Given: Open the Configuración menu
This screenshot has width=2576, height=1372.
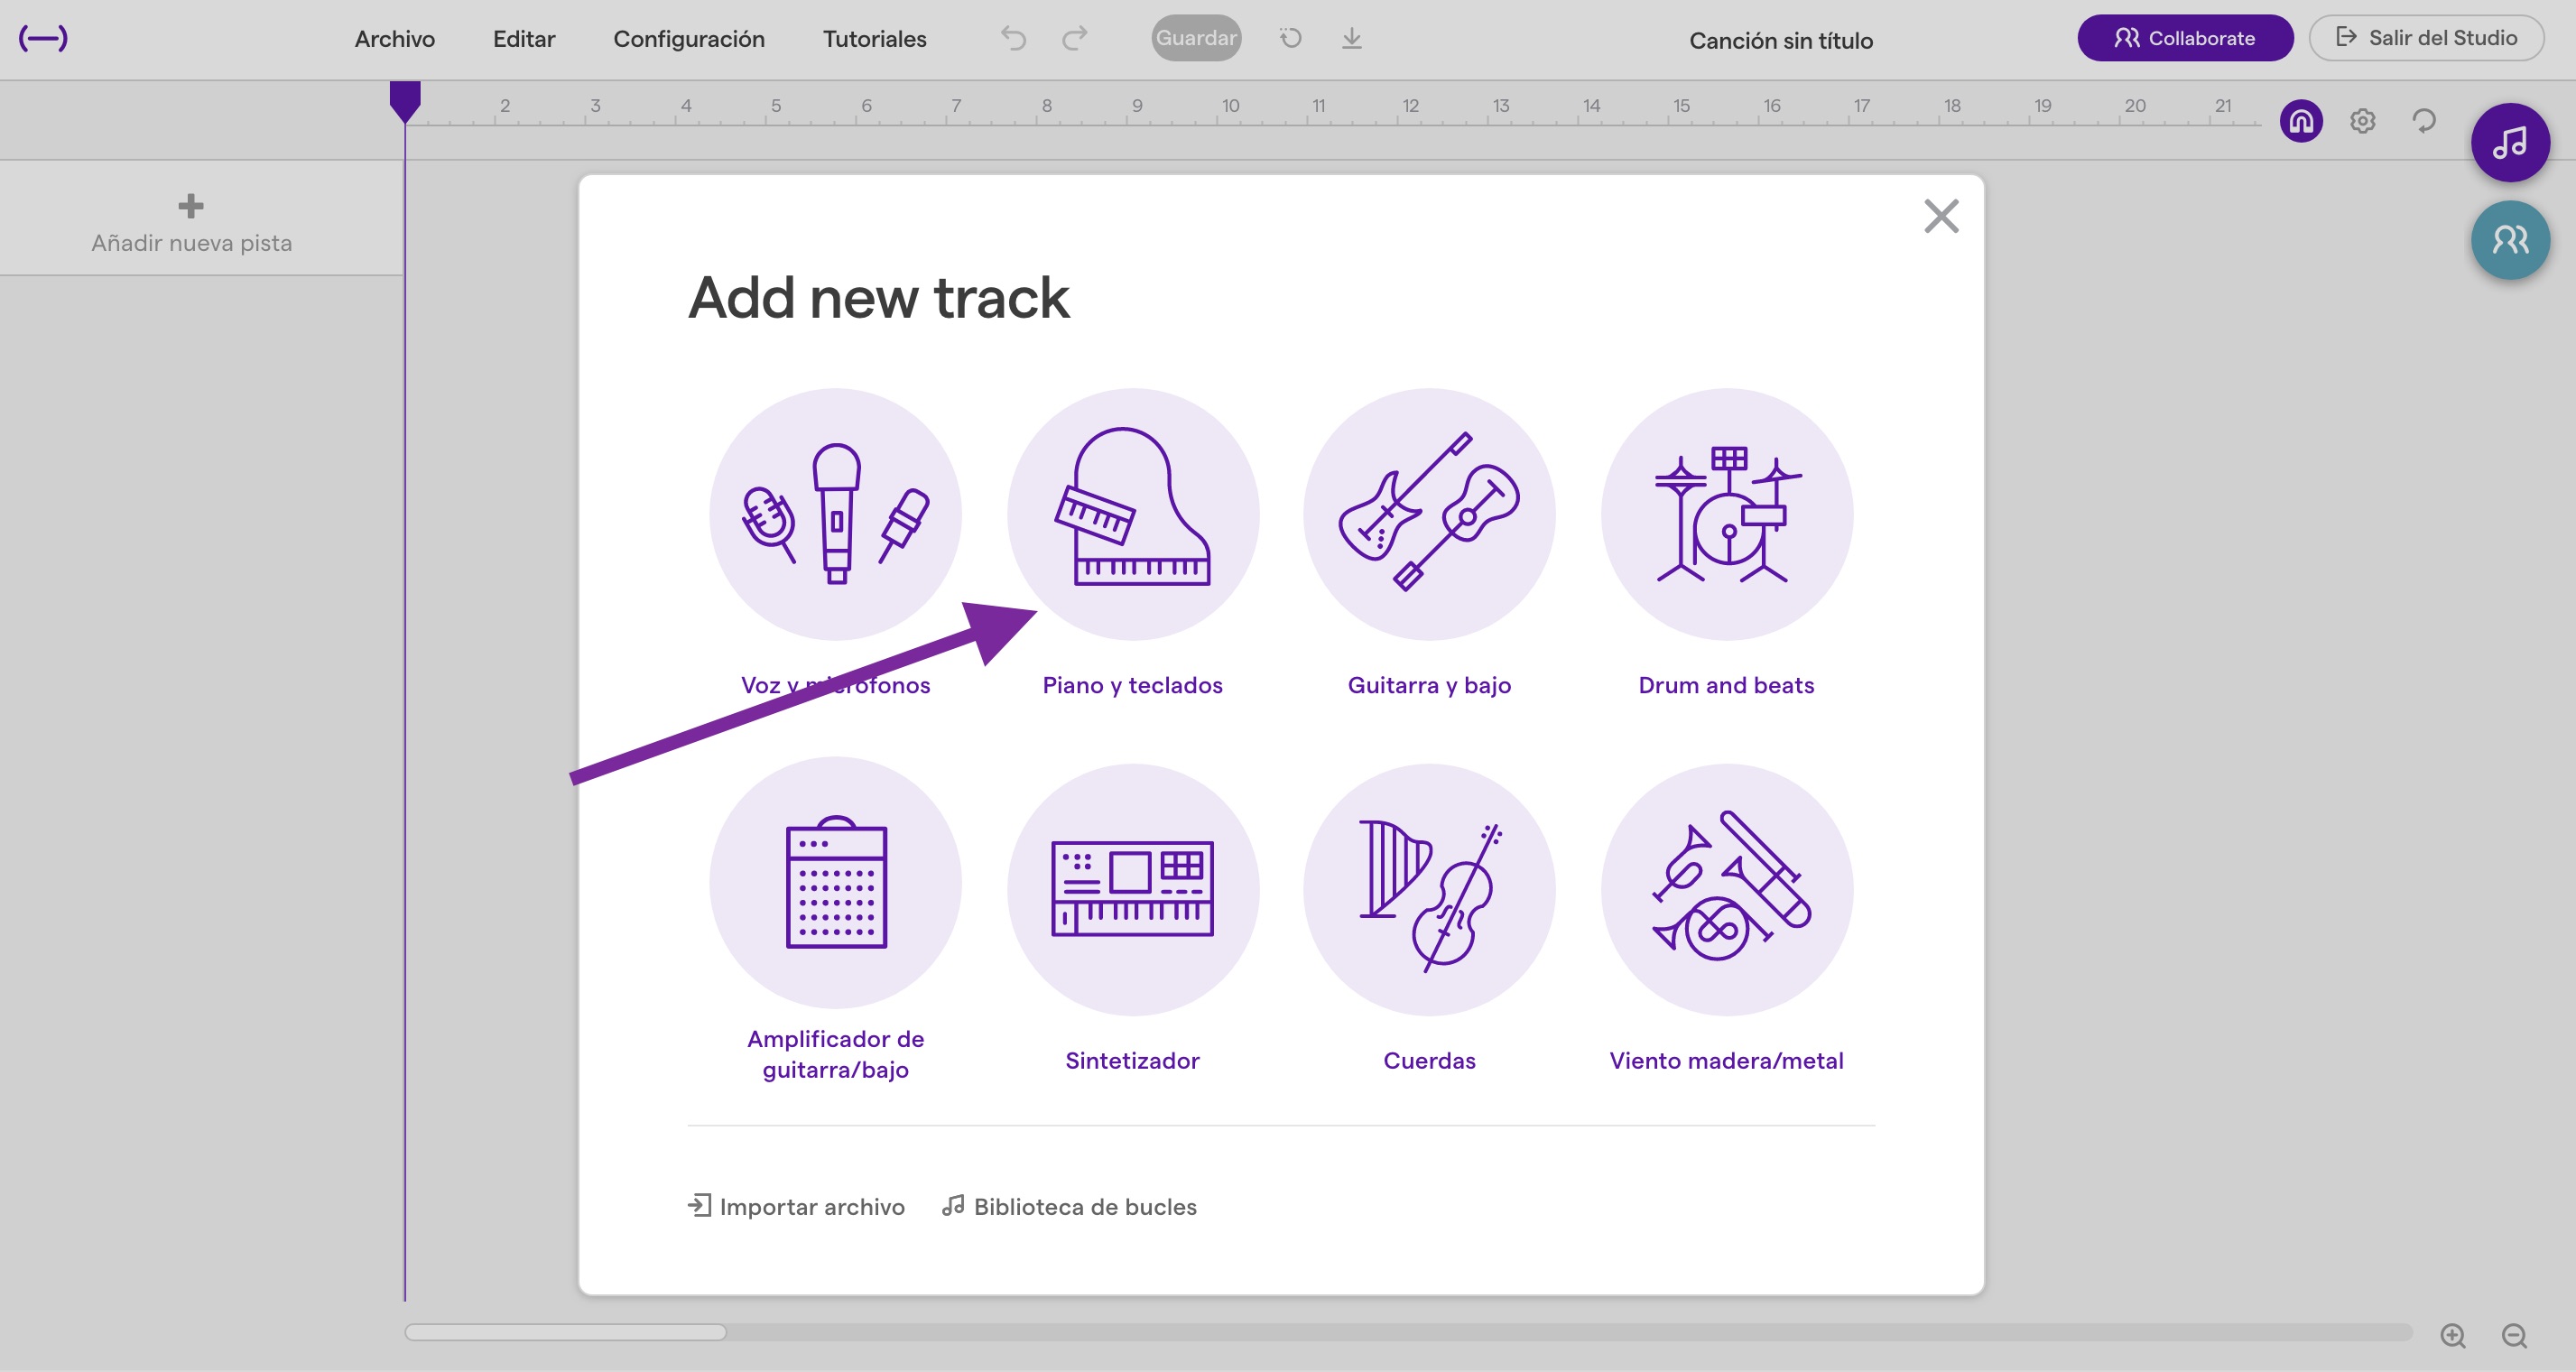Looking at the screenshot, I should pyautogui.click(x=688, y=39).
